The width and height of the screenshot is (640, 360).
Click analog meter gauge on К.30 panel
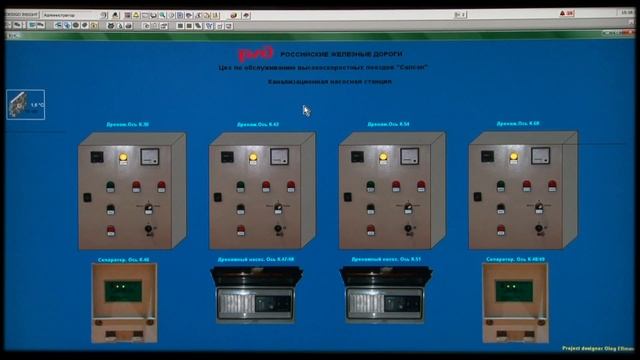pyautogui.click(x=150, y=157)
